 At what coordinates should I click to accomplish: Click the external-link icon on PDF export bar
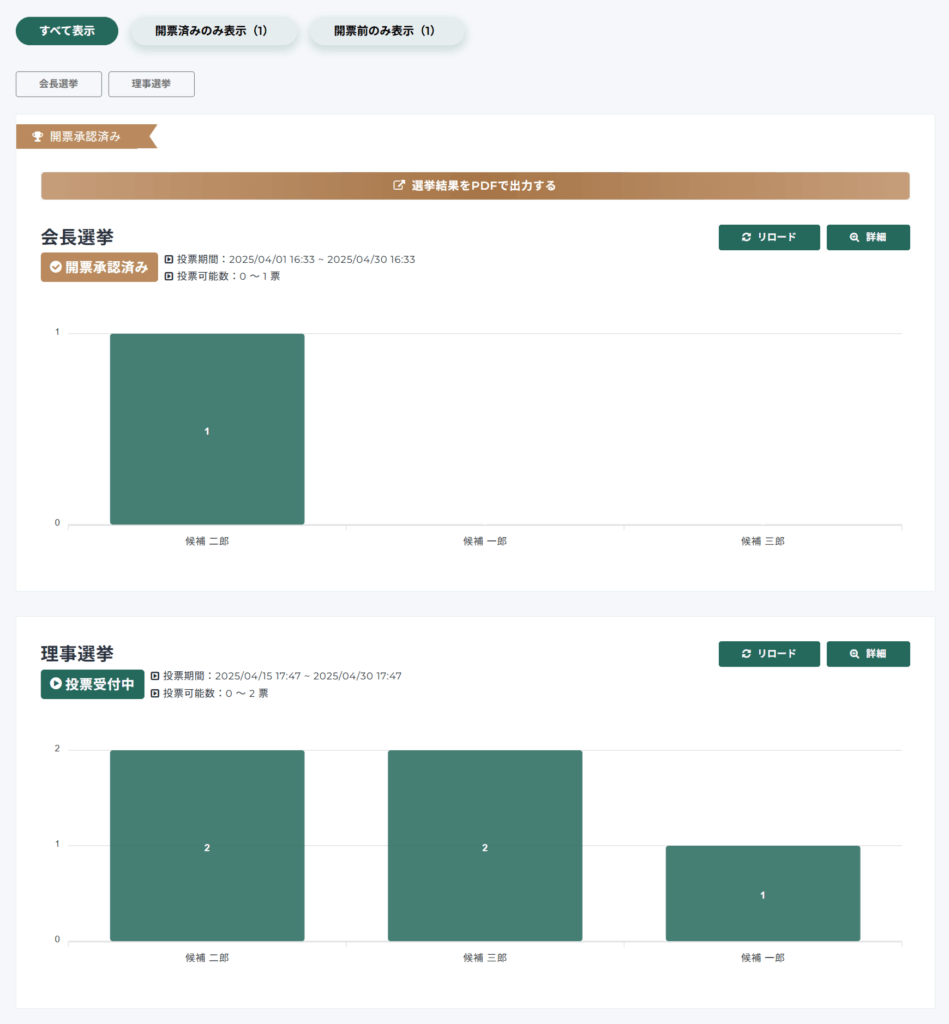point(398,185)
